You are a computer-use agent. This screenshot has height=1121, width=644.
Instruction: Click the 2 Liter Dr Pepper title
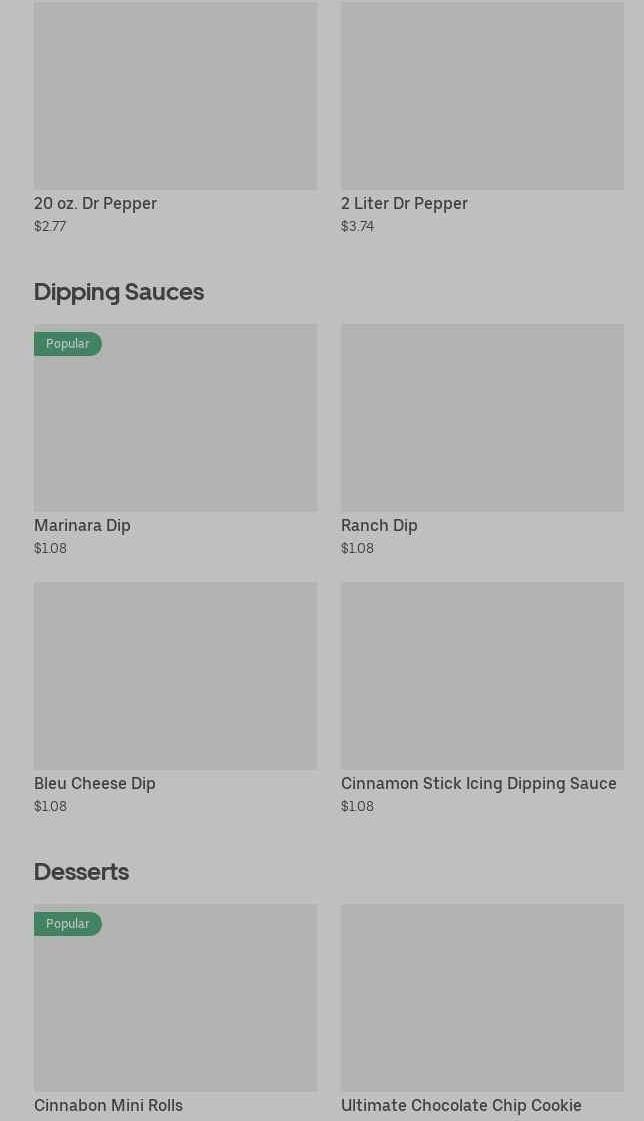click(x=404, y=203)
